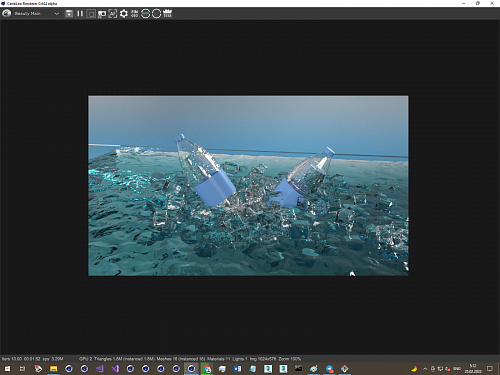Click the green-banded sphere icon
Screen dimensions: 500x375
(145, 14)
